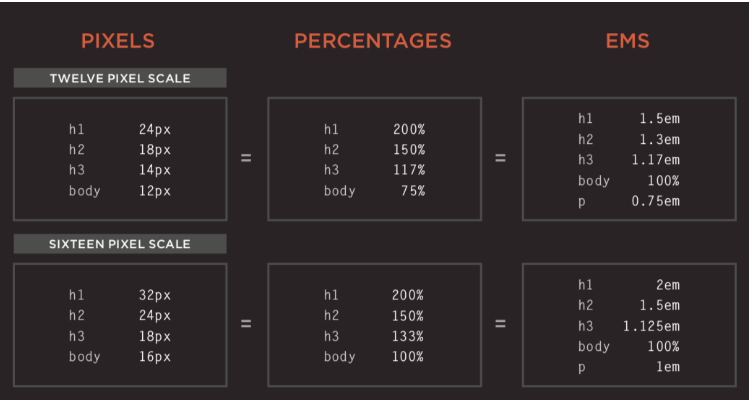Click the equals sign between the top pixels and percentages boxes

click(246, 158)
